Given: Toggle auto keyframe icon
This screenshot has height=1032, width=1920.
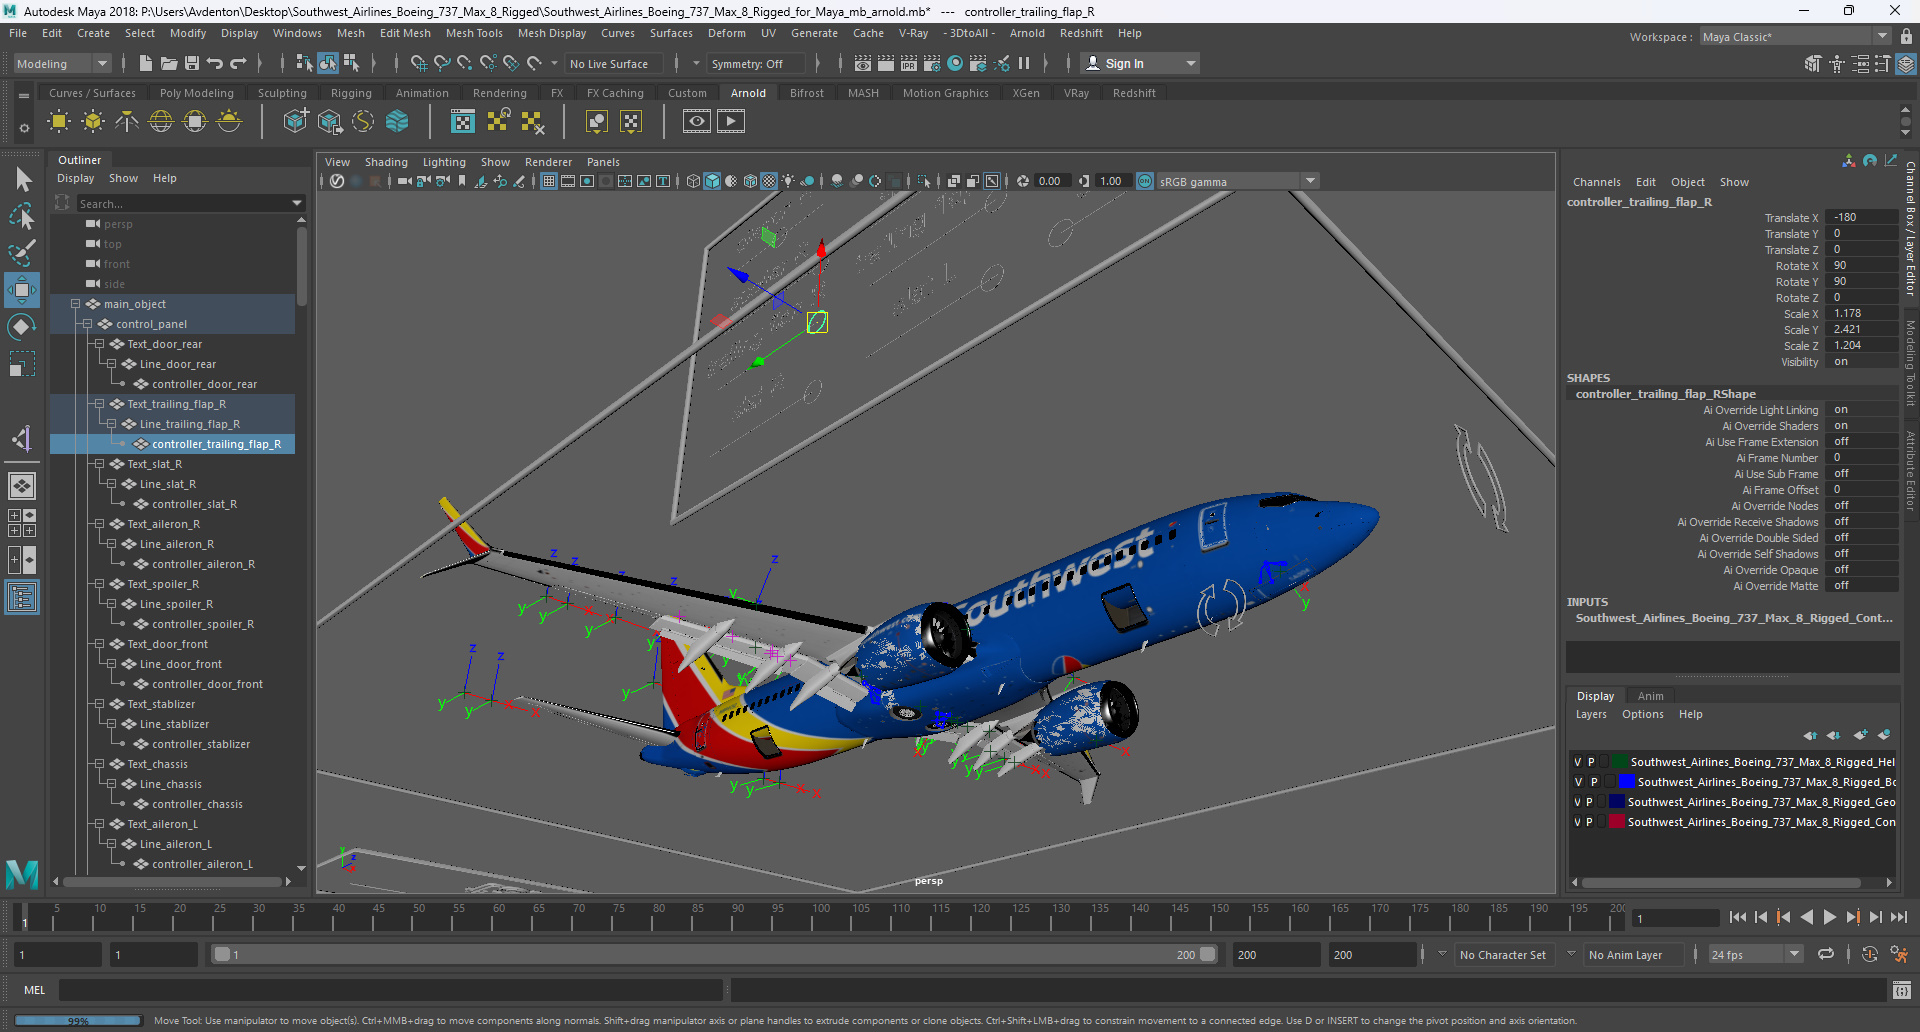Looking at the screenshot, I should [1870, 954].
